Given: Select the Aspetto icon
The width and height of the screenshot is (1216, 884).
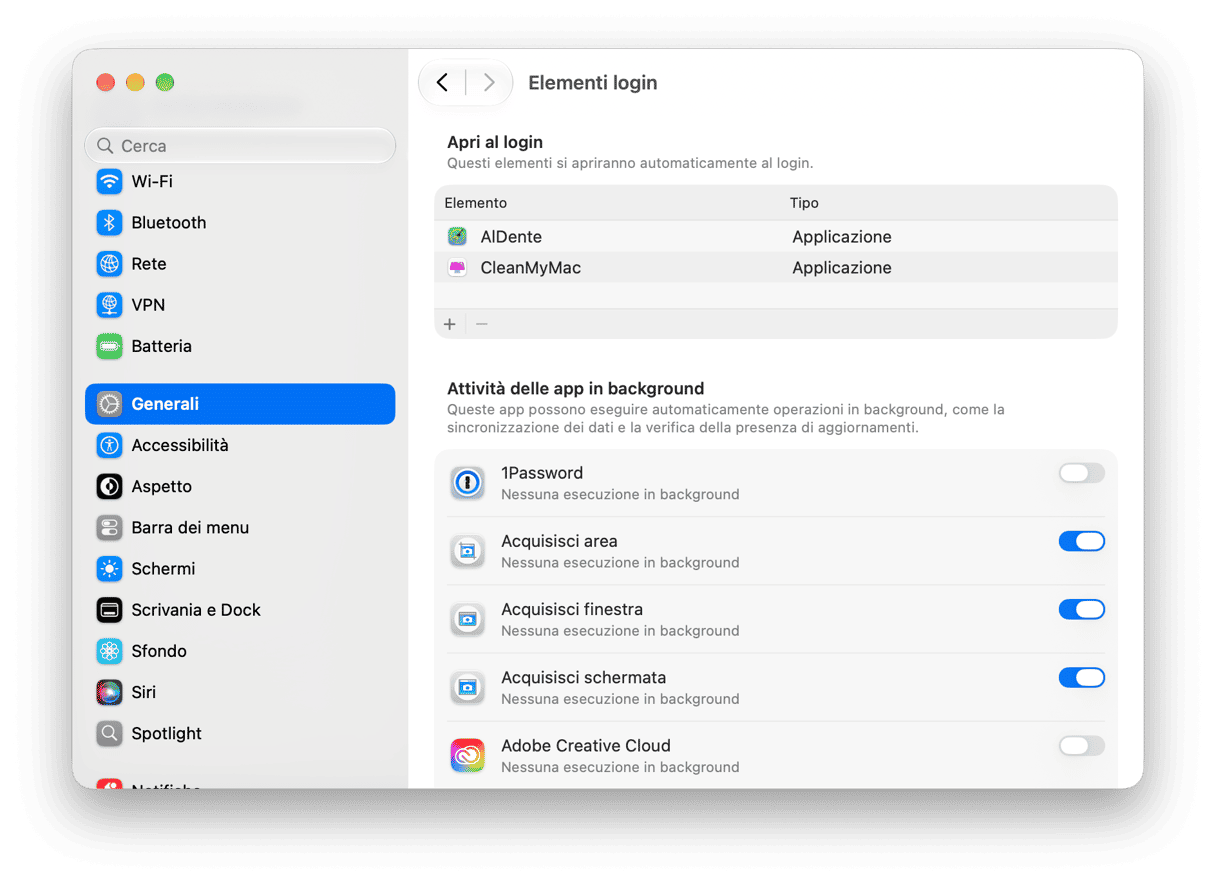Looking at the screenshot, I should pos(109,486).
